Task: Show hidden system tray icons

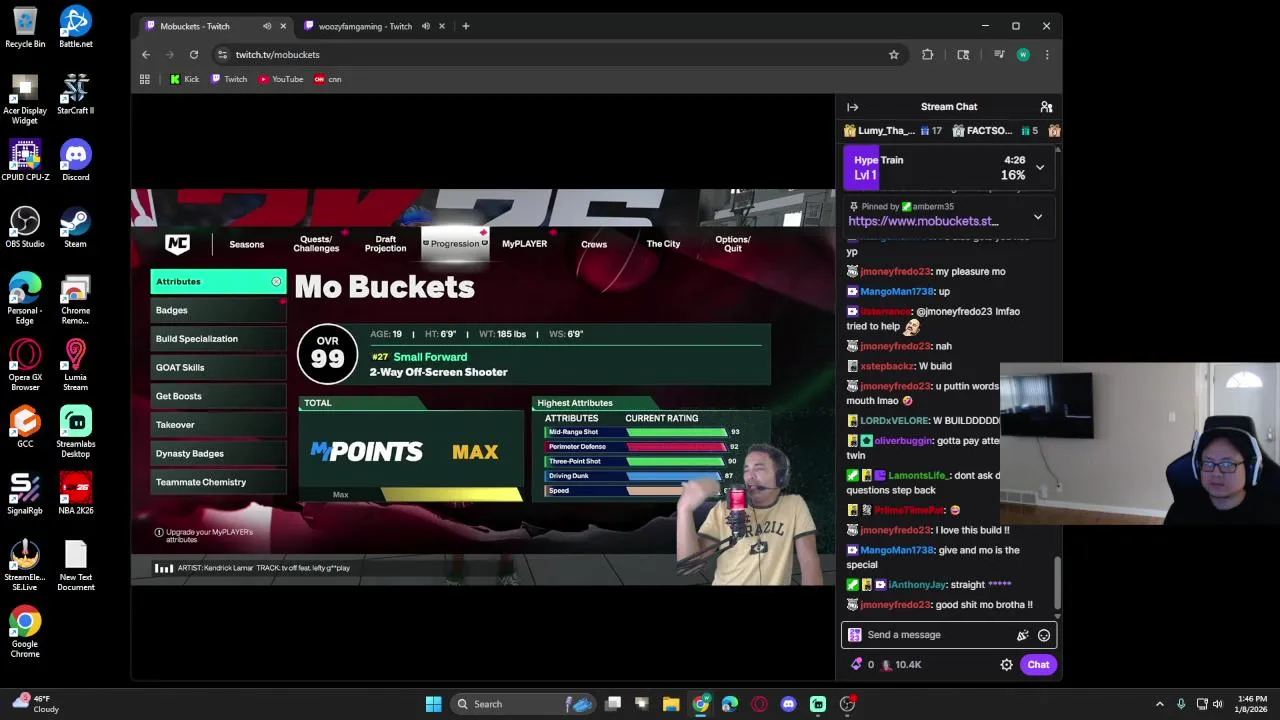Action: (1159, 704)
